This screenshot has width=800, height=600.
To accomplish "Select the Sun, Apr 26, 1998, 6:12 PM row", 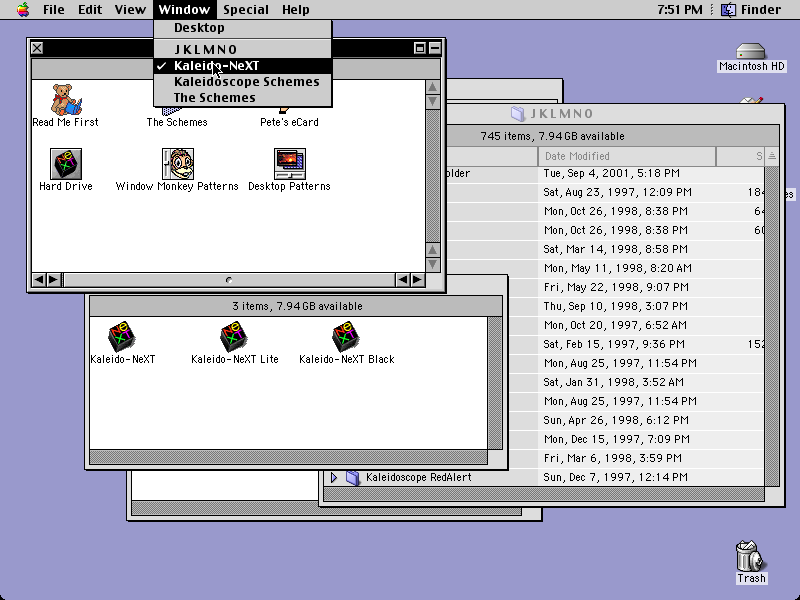I will tap(636, 420).
